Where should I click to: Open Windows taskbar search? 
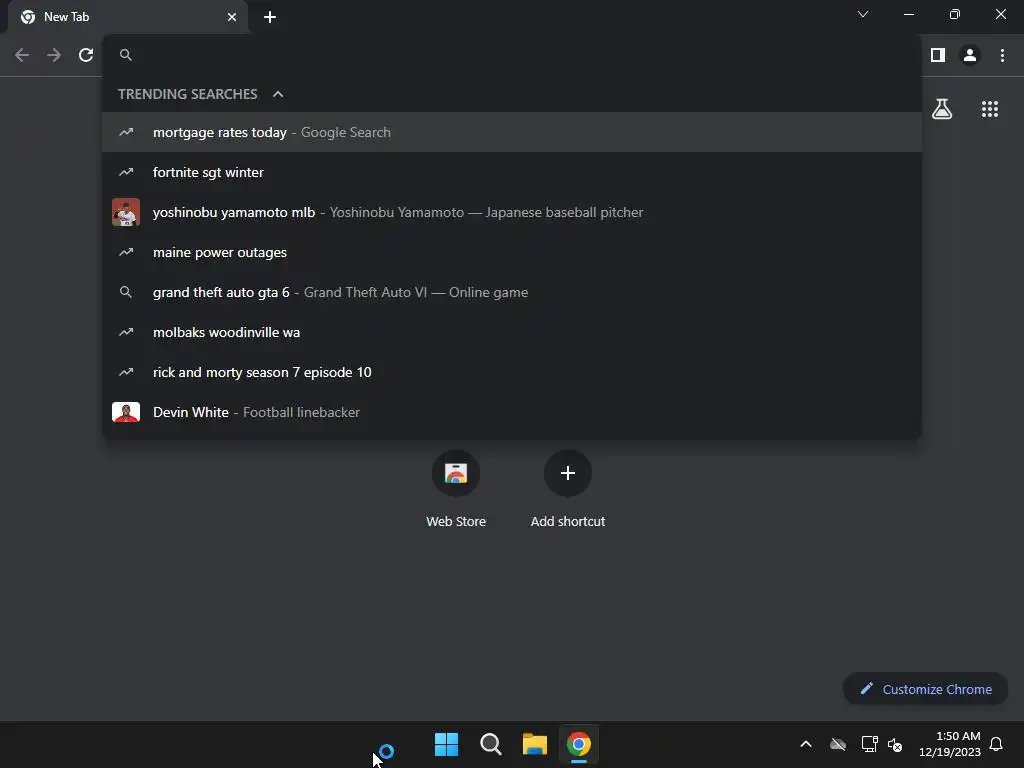tap(490, 744)
